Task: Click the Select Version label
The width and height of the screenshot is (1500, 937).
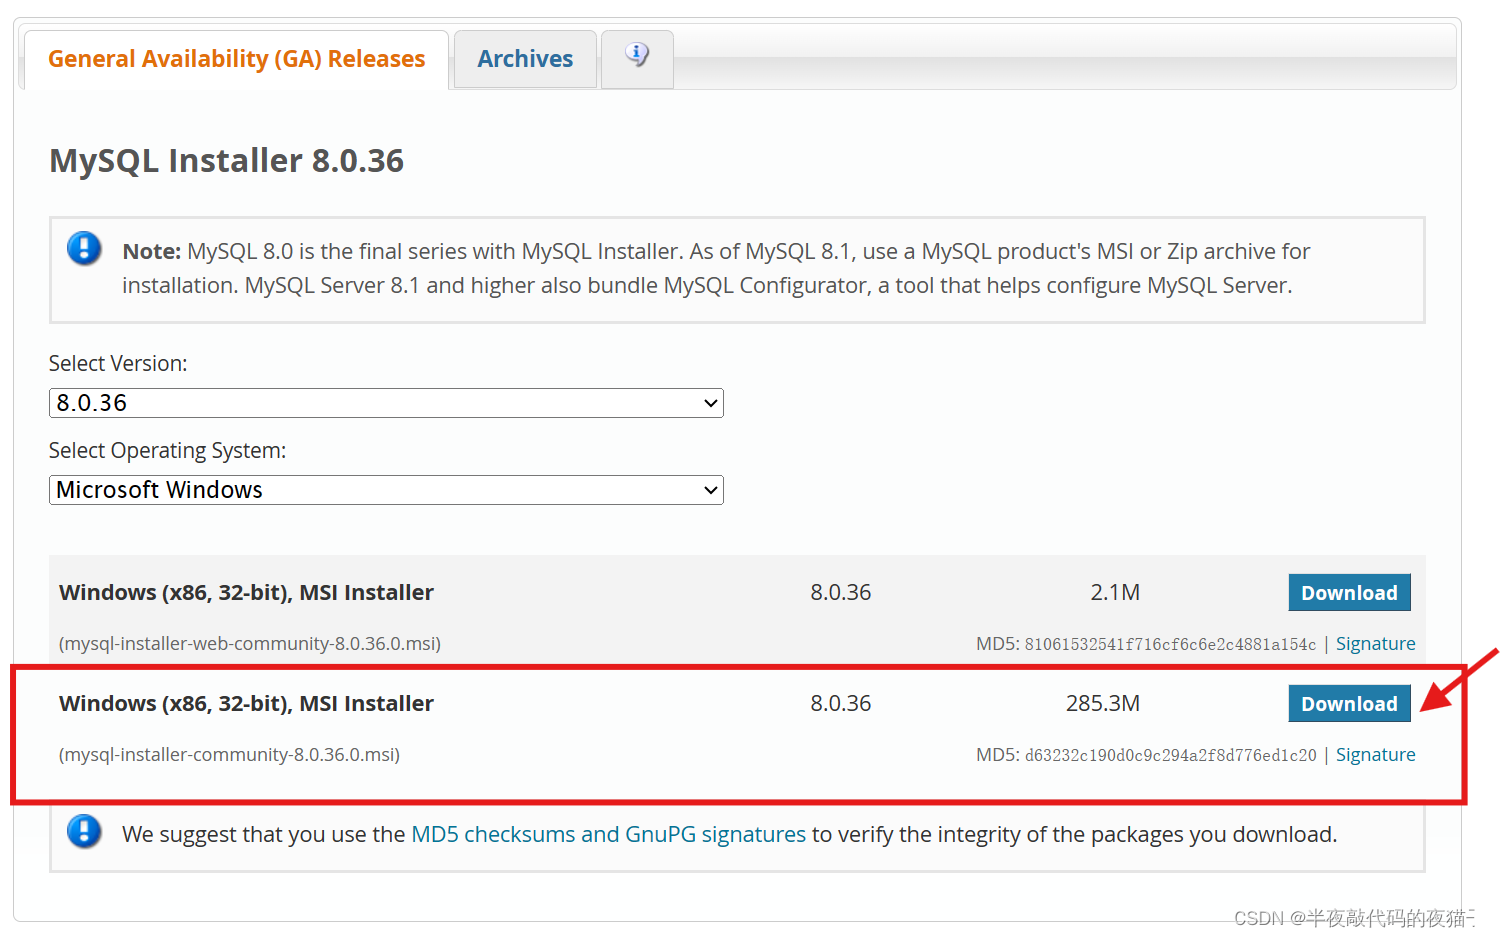Action: point(118,364)
